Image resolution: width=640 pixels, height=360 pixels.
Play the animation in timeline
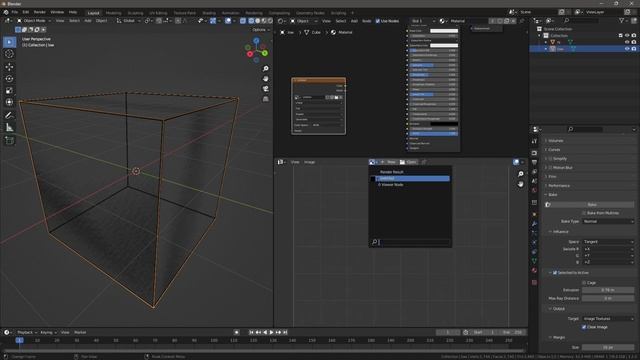[x=271, y=332]
